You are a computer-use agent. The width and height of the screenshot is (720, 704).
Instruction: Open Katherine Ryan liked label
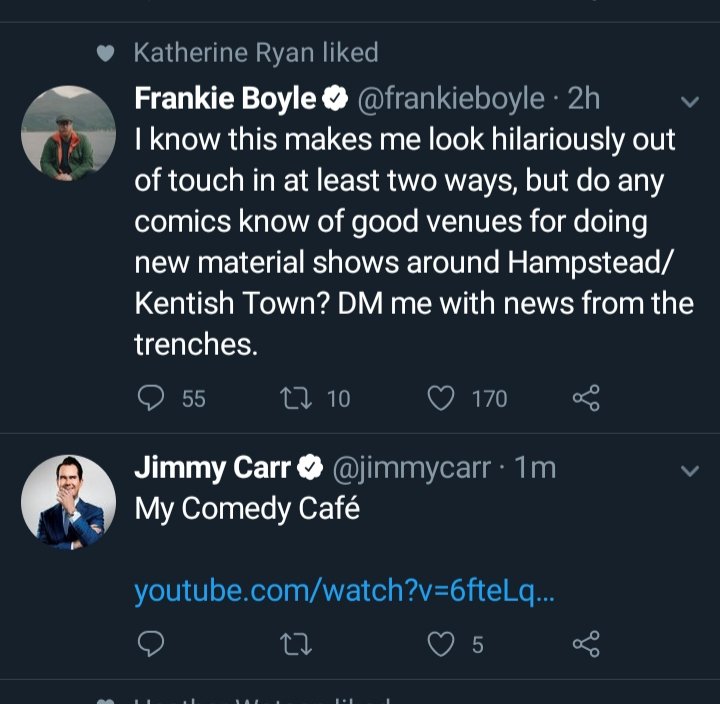[x=256, y=52]
